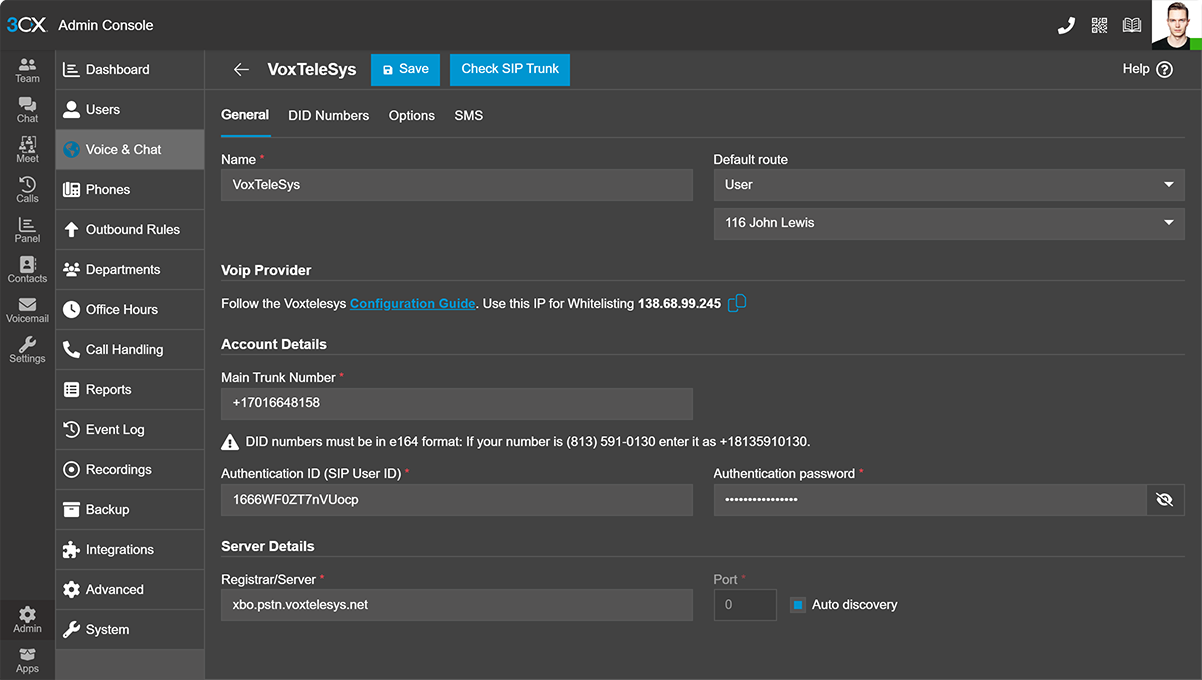This screenshot has width=1202, height=680.
Task: Open Users in the admin menu
Action: [x=130, y=110]
